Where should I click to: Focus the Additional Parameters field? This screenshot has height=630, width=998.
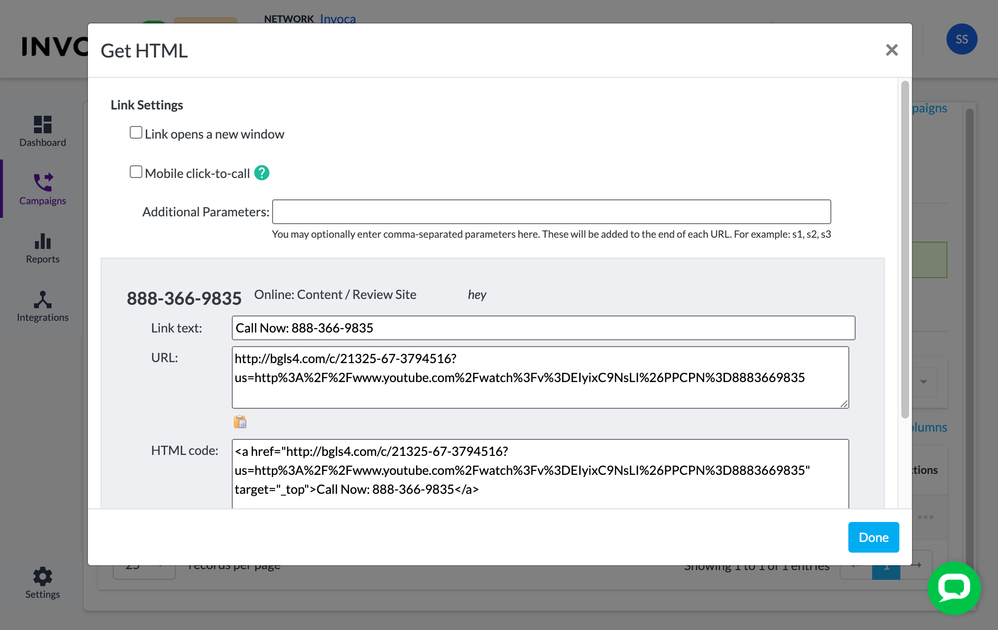(x=551, y=212)
